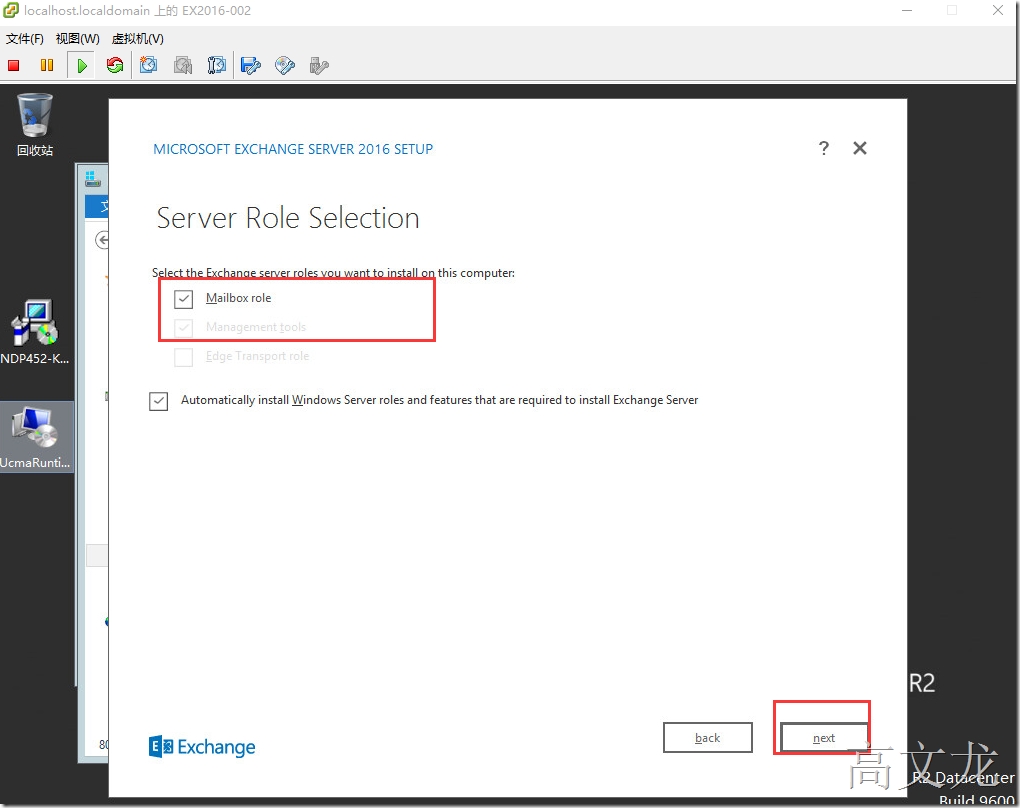Click back arrow in the background explorer window
This screenshot has width=1020, height=808.
click(102, 240)
